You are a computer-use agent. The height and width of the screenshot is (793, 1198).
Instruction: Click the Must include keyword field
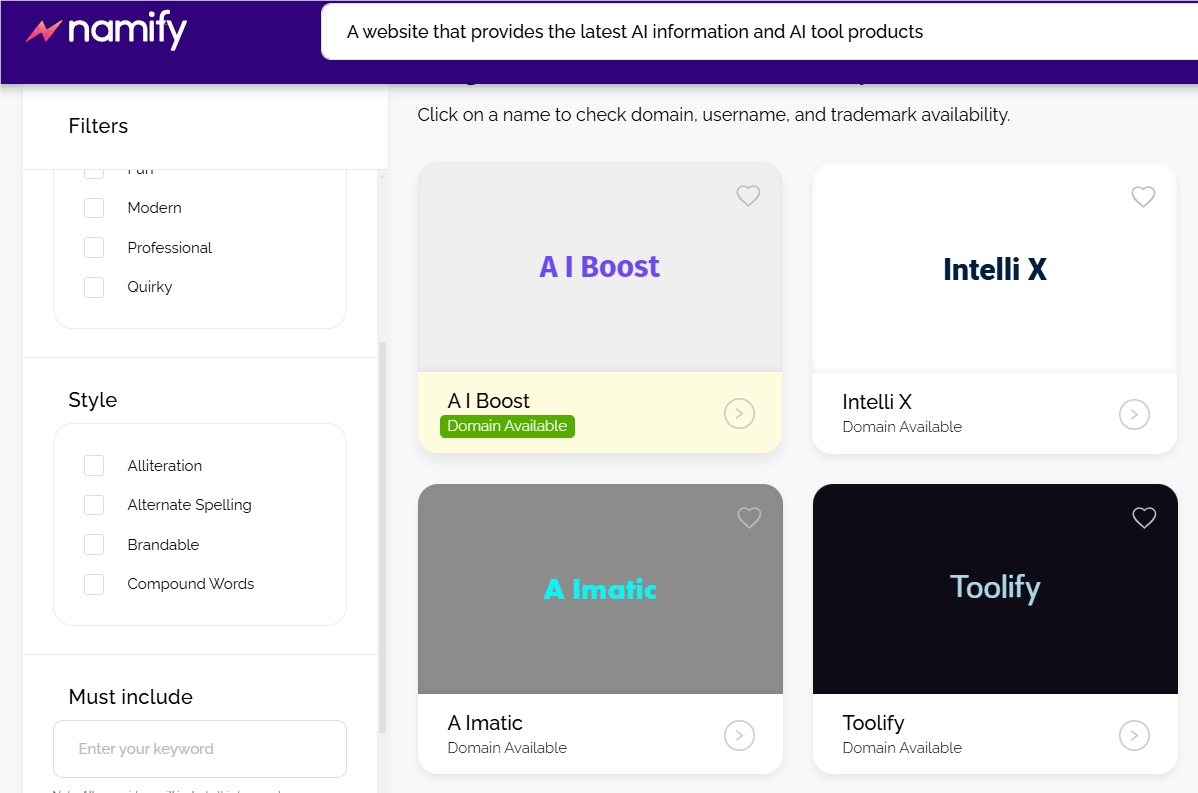pyautogui.click(x=200, y=749)
